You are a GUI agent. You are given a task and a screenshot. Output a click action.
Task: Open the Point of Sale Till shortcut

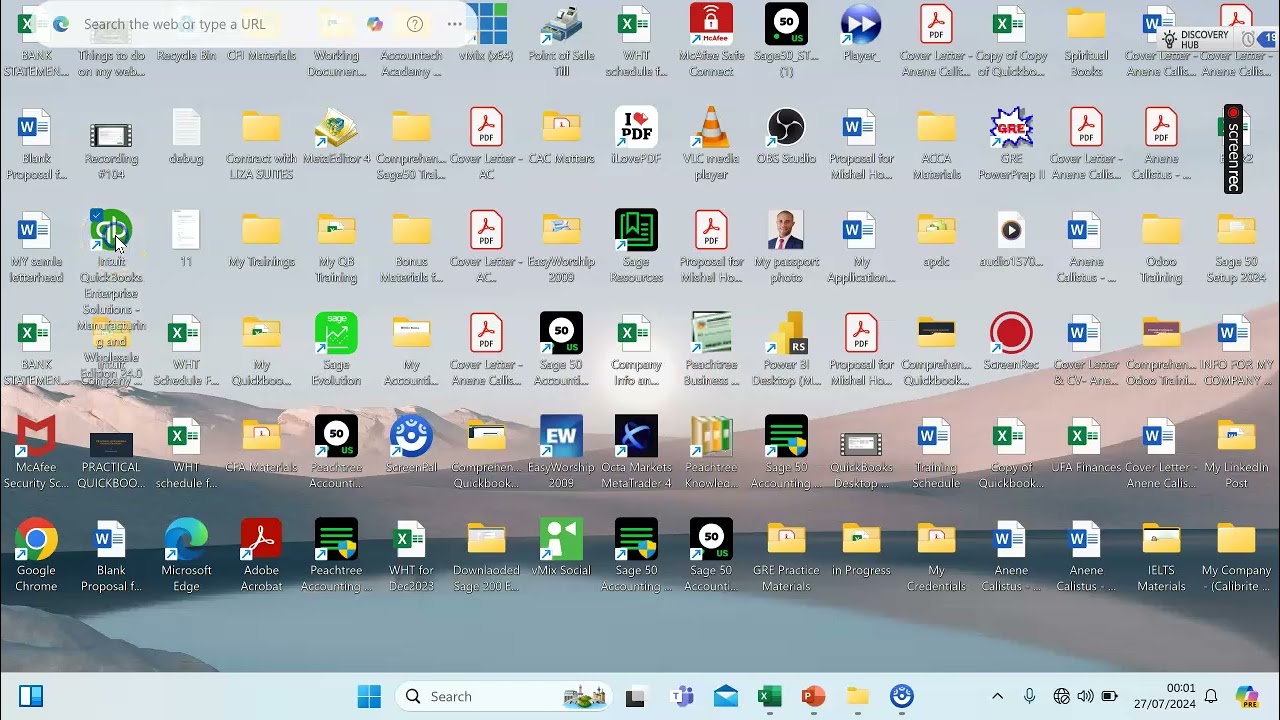(561, 41)
